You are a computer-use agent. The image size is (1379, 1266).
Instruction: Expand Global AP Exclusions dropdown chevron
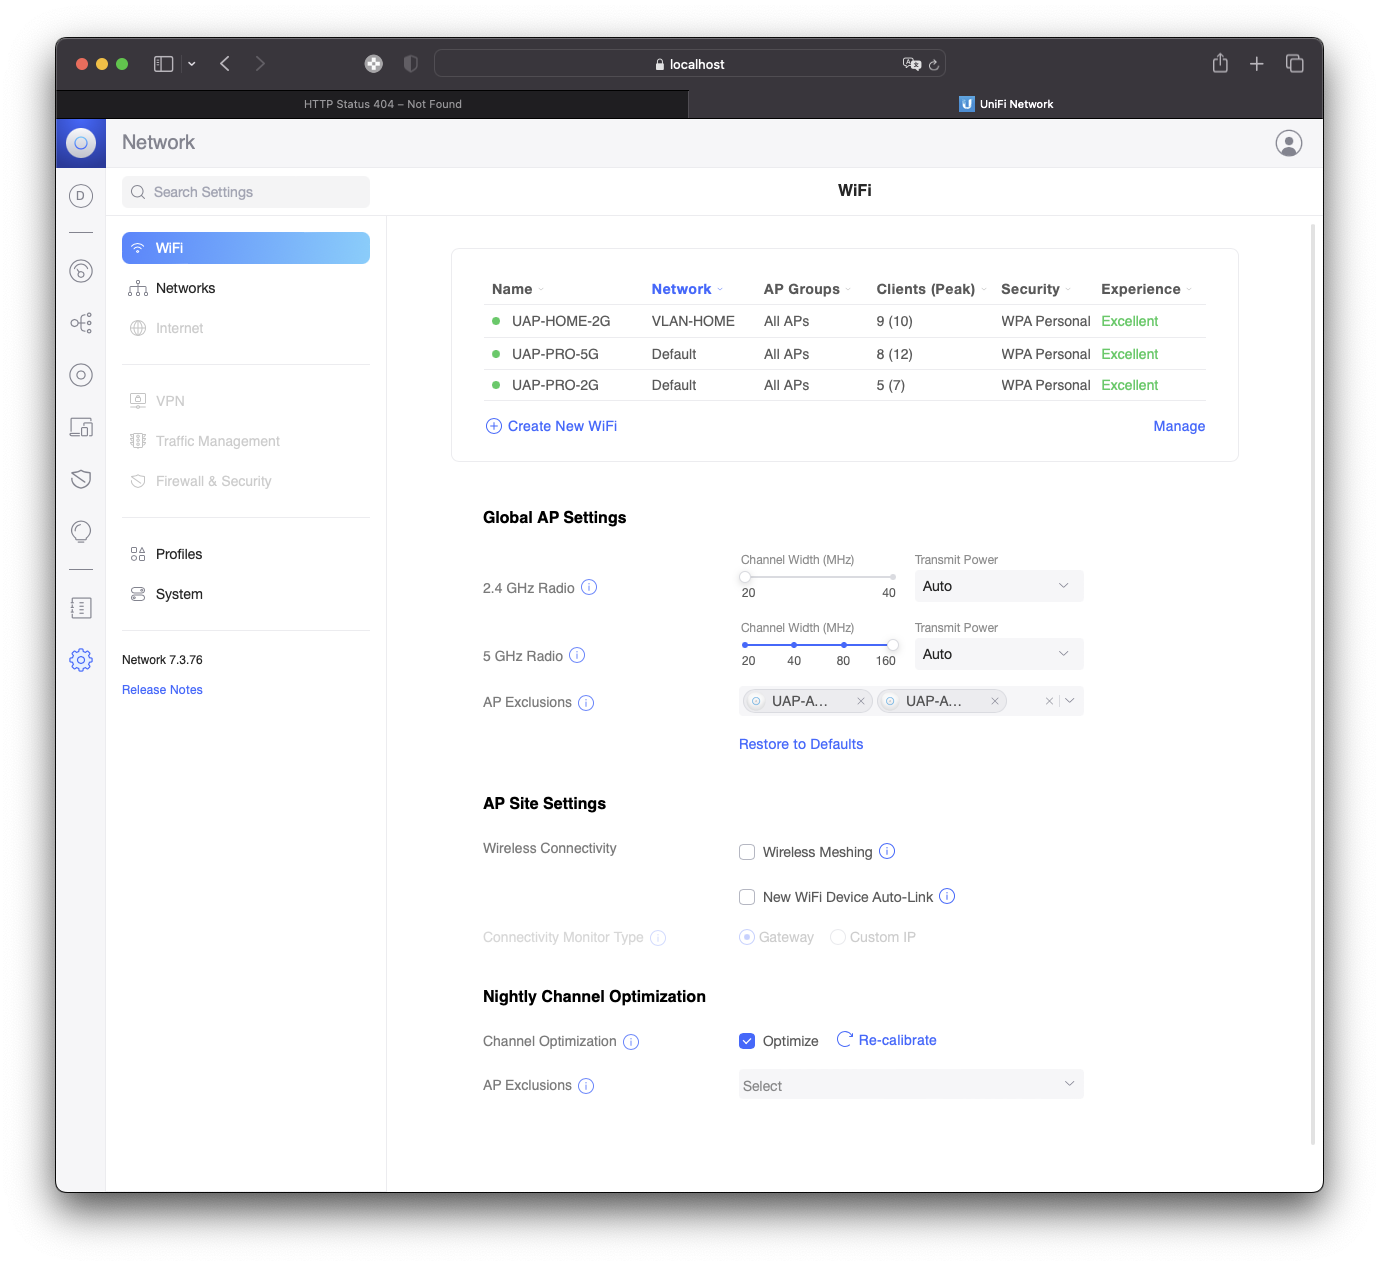click(x=1070, y=701)
